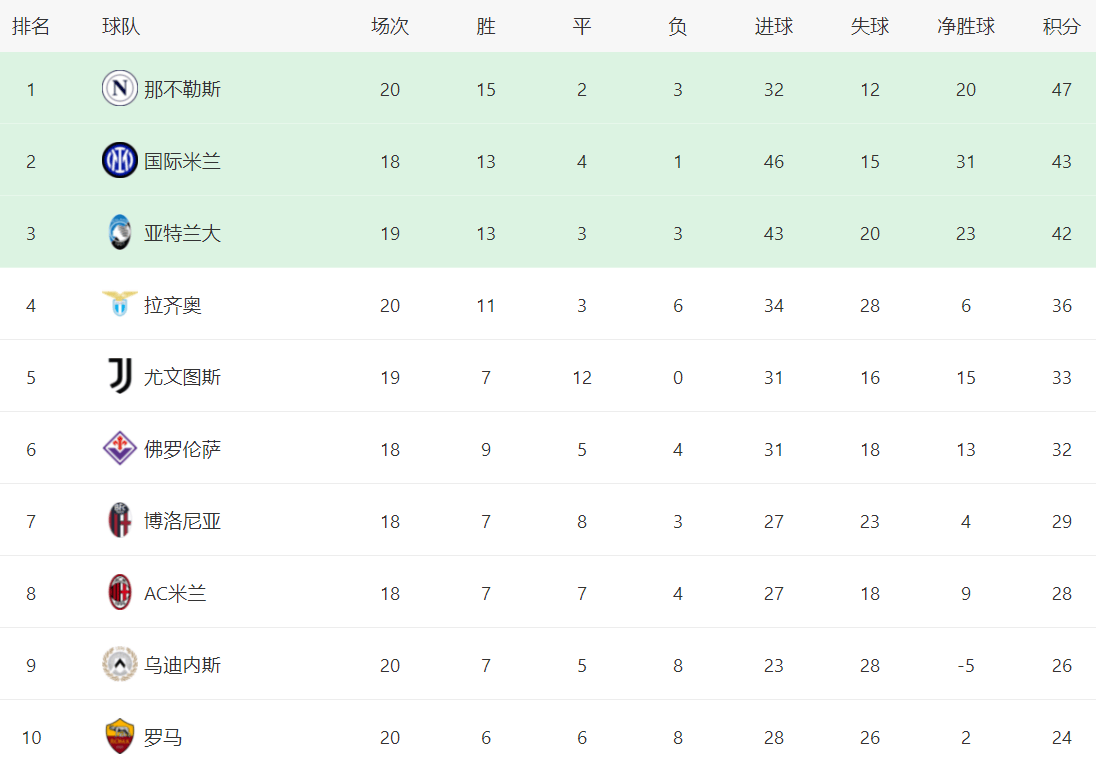Click the Udinese team logo

(120, 665)
